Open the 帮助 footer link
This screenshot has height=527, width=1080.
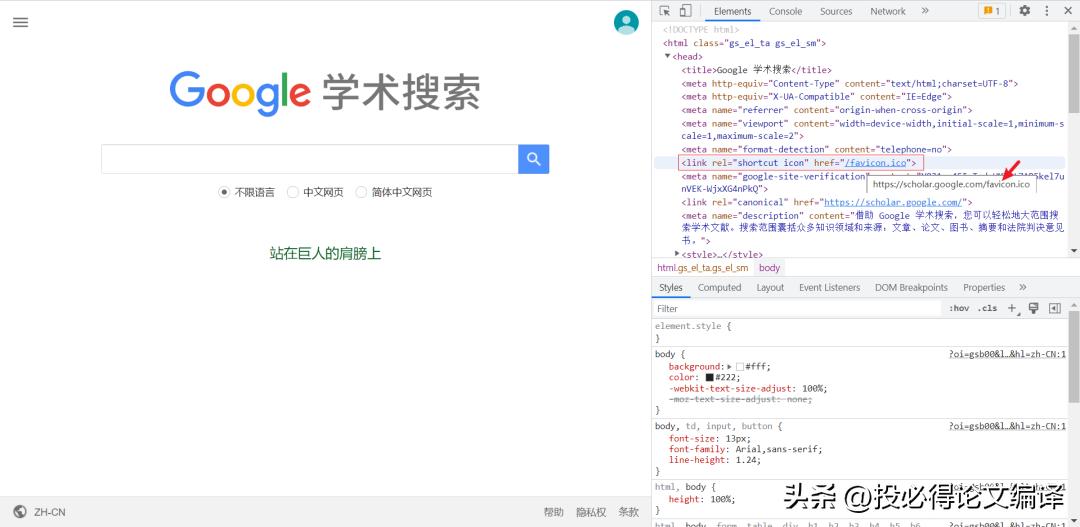pos(553,512)
